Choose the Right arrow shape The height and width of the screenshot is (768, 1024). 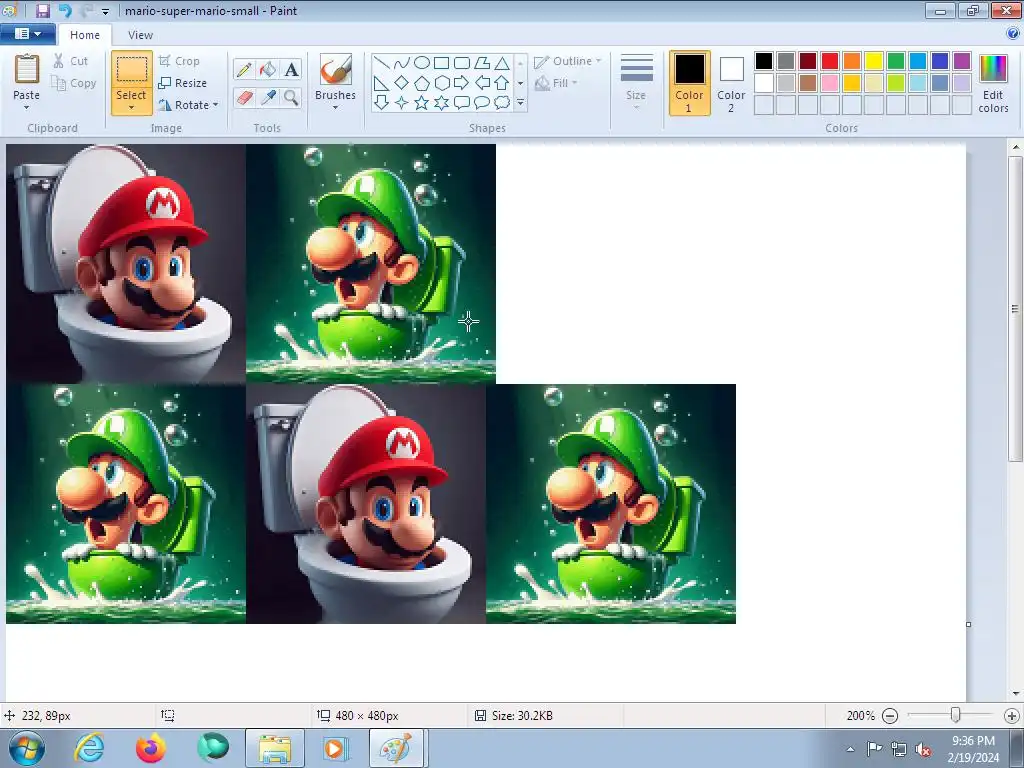tap(462, 83)
